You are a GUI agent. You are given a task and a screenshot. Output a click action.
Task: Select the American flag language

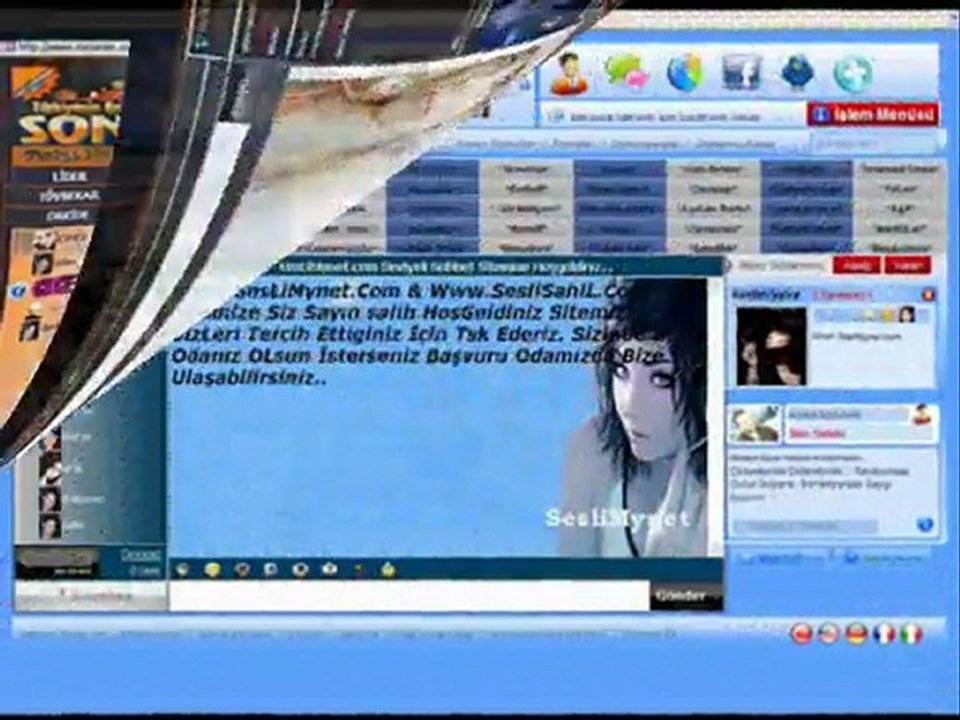828,633
